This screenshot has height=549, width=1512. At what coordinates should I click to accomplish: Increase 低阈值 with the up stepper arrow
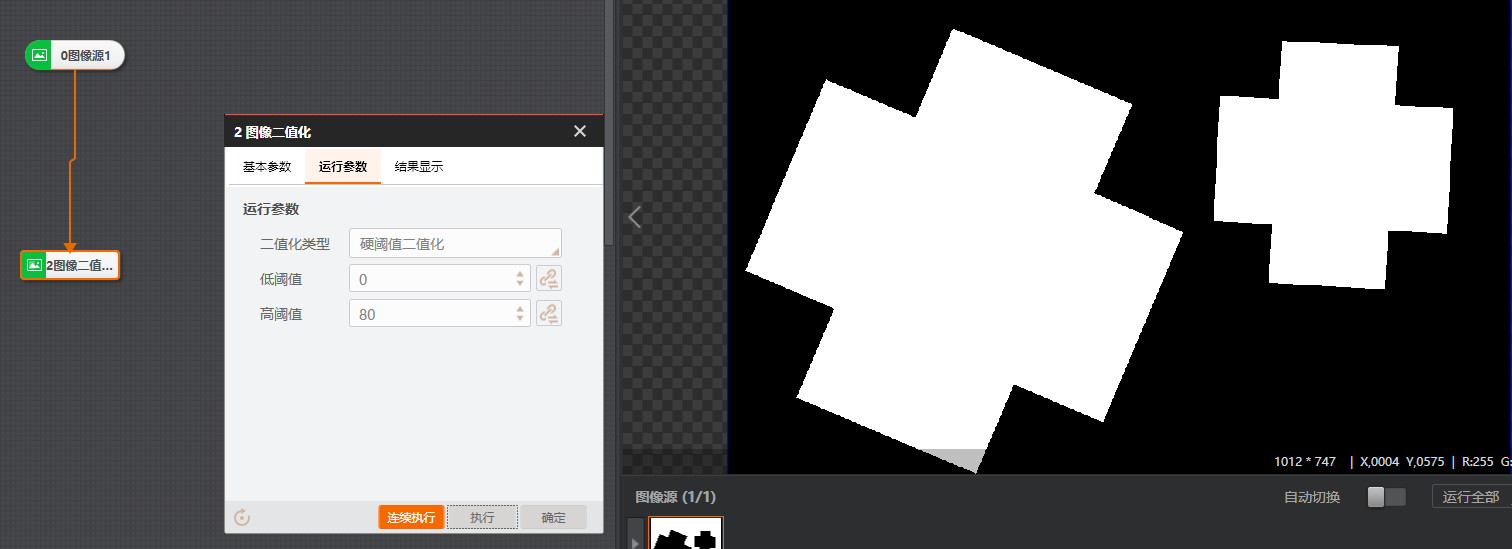(x=519, y=273)
